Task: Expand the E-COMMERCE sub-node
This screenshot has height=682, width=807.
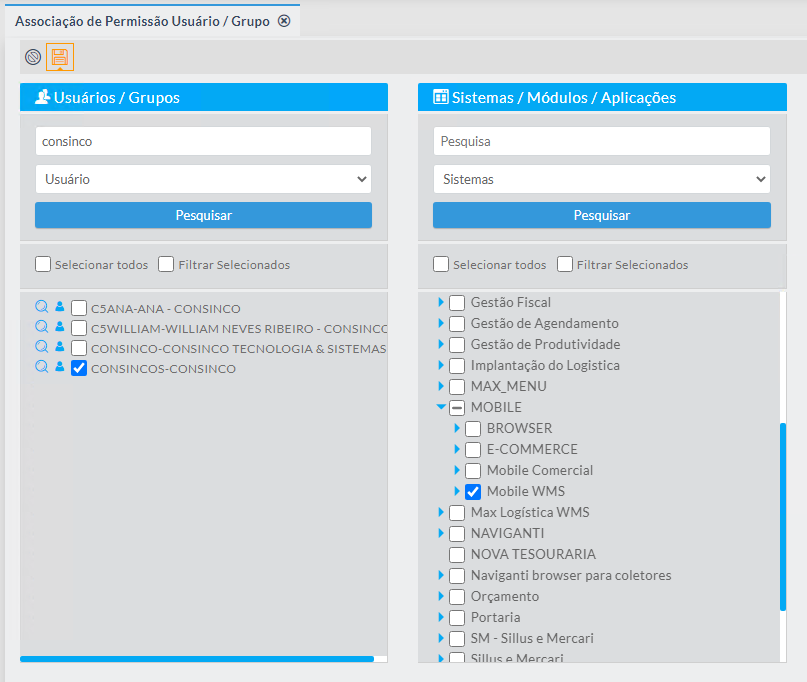Action: click(457, 449)
